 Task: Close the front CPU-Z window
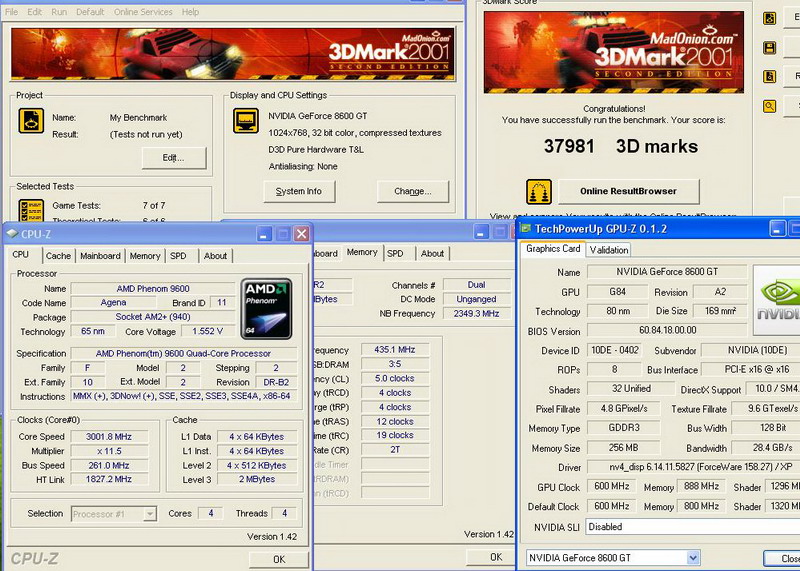(x=302, y=234)
